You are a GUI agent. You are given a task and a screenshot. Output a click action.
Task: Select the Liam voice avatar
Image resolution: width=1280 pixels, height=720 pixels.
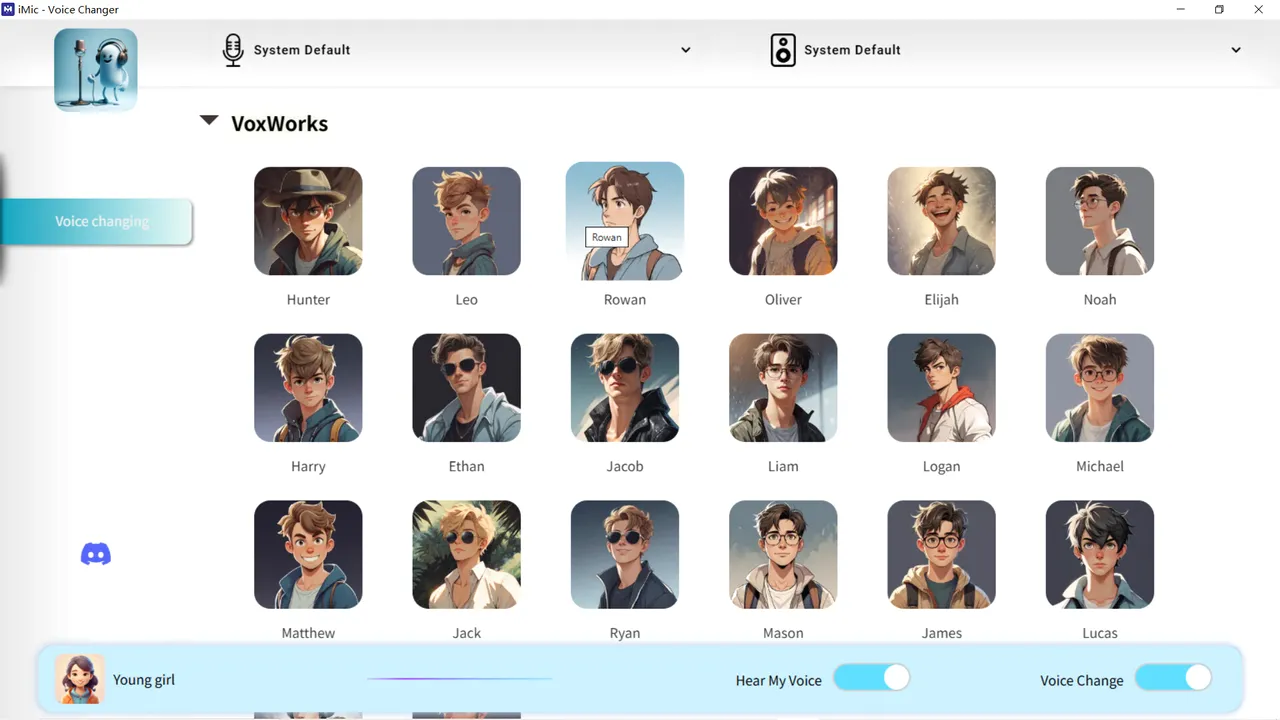pos(783,388)
